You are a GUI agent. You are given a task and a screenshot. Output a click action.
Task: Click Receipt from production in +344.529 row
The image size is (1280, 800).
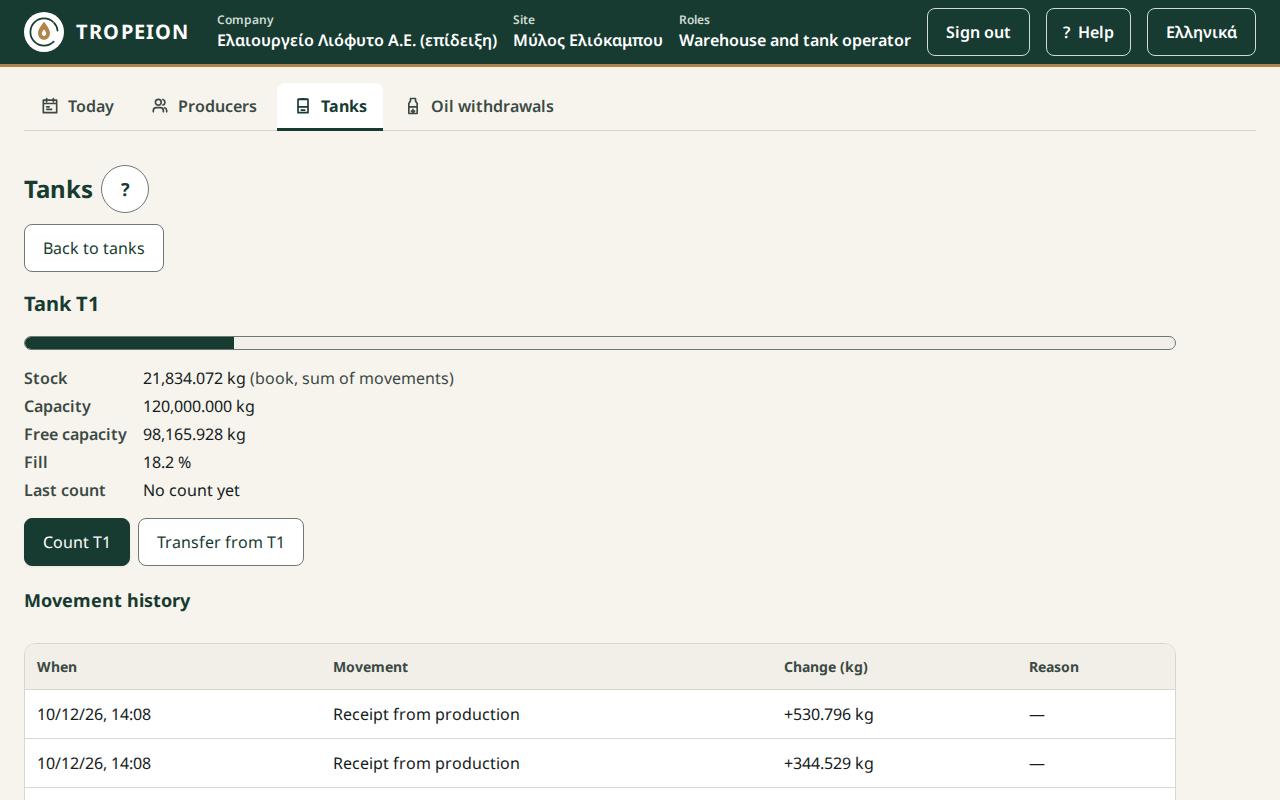click(x=426, y=763)
